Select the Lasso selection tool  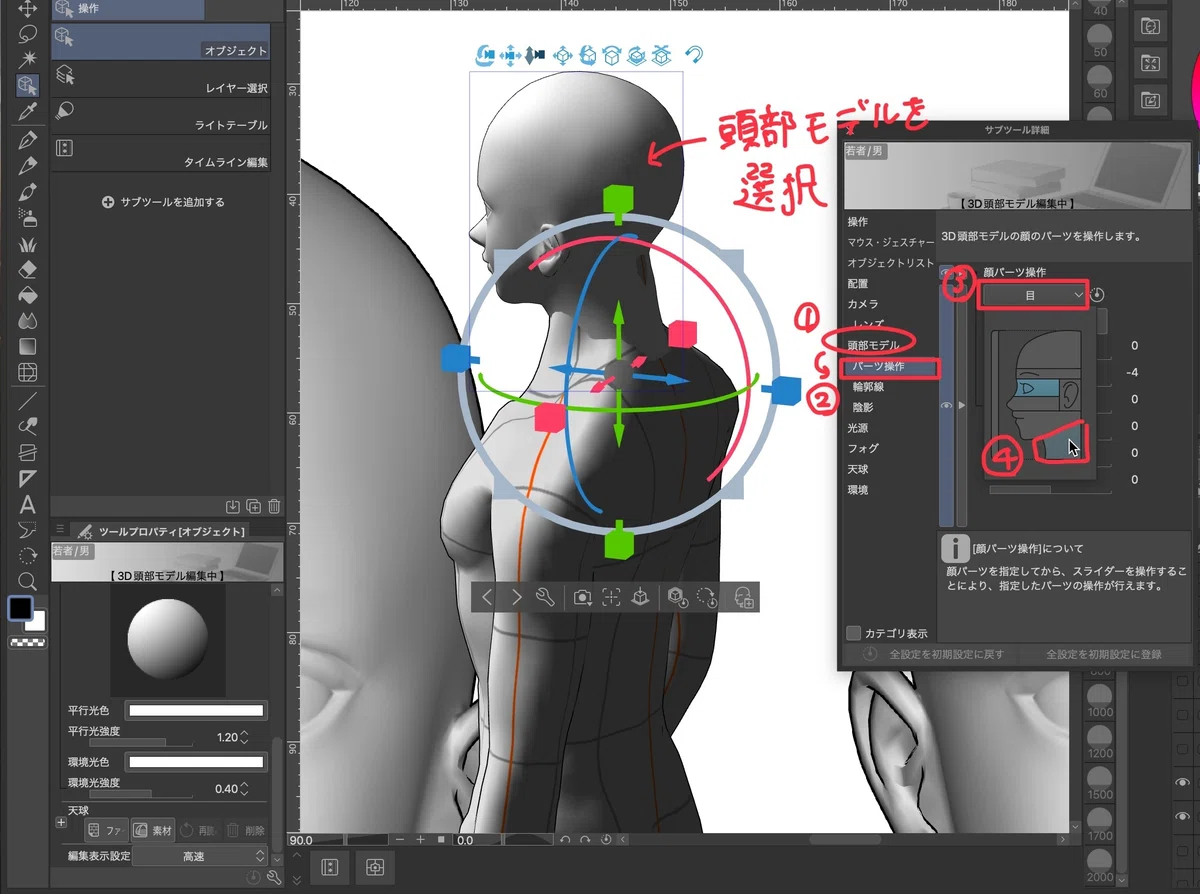click(28, 33)
